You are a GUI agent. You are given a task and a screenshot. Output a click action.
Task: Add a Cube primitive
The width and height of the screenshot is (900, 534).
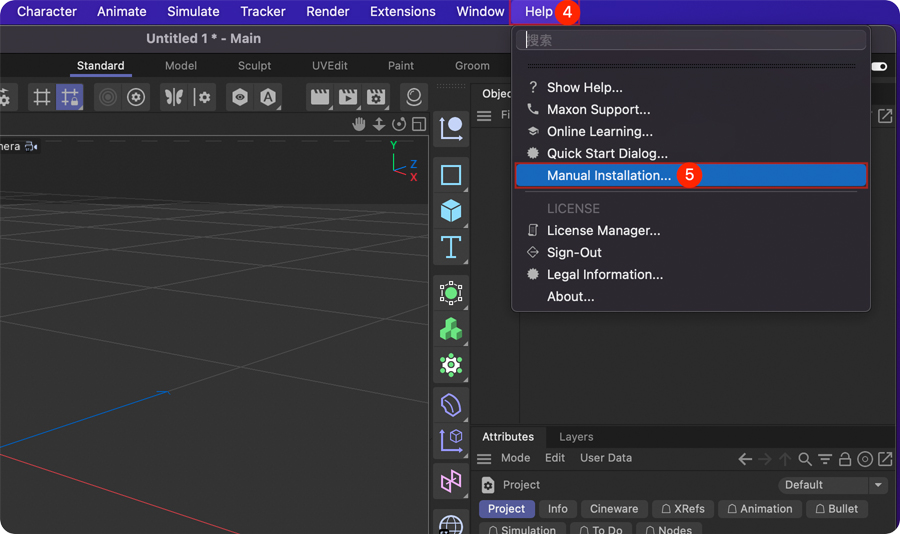click(451, 211)
